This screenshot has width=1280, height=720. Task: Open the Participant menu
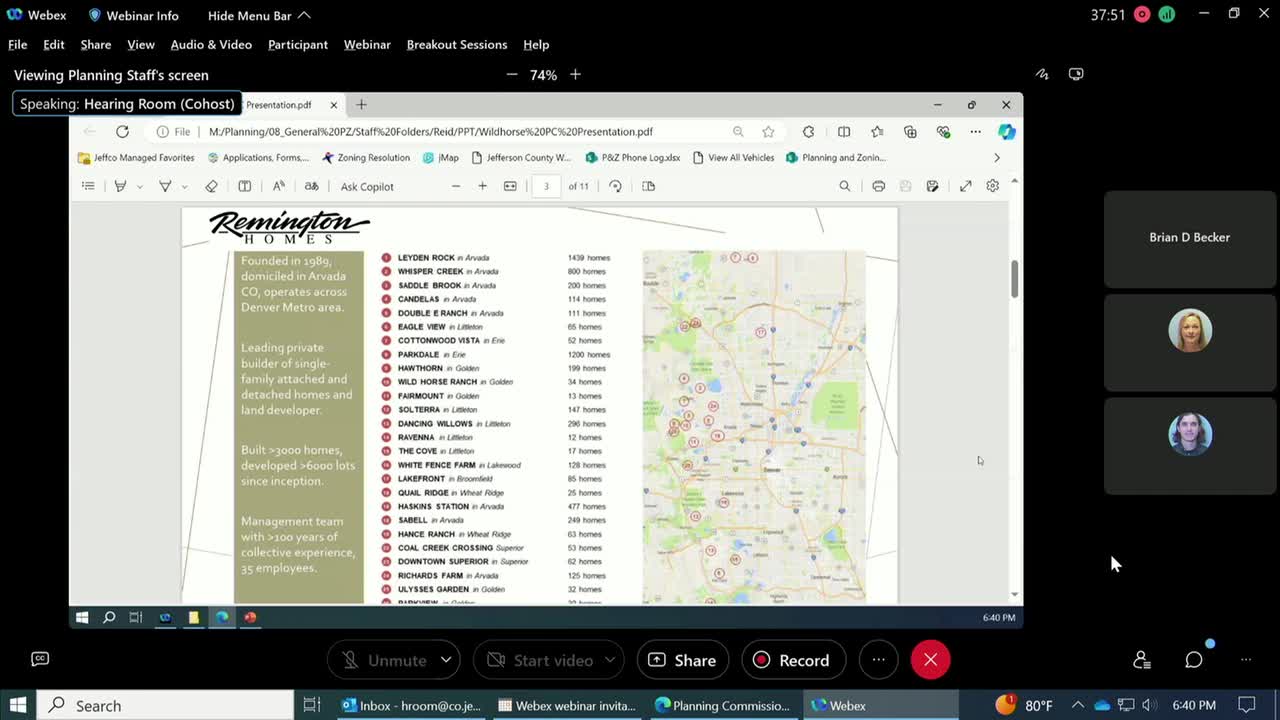pos(298,44)
